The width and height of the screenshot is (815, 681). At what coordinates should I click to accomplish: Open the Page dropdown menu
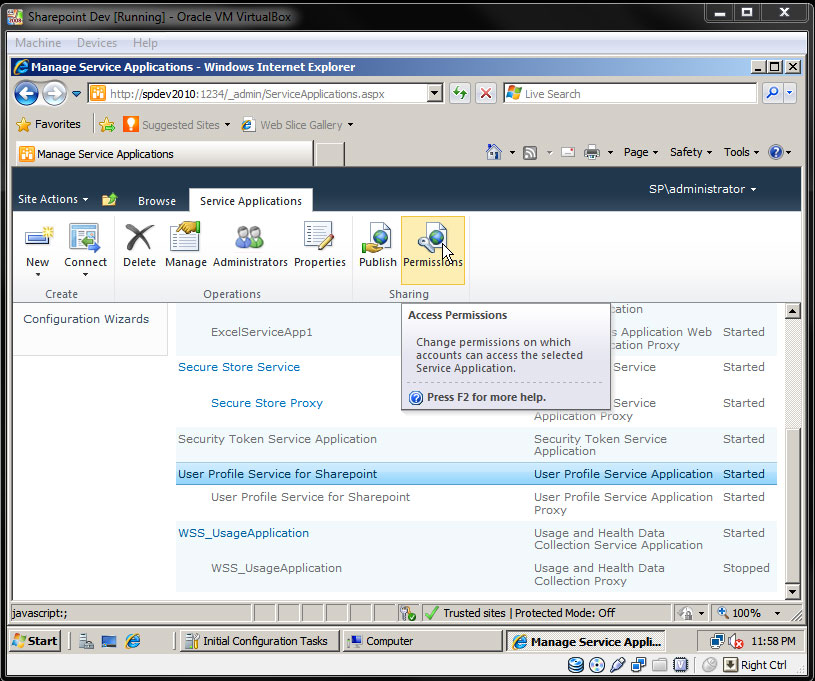(640, 152)
